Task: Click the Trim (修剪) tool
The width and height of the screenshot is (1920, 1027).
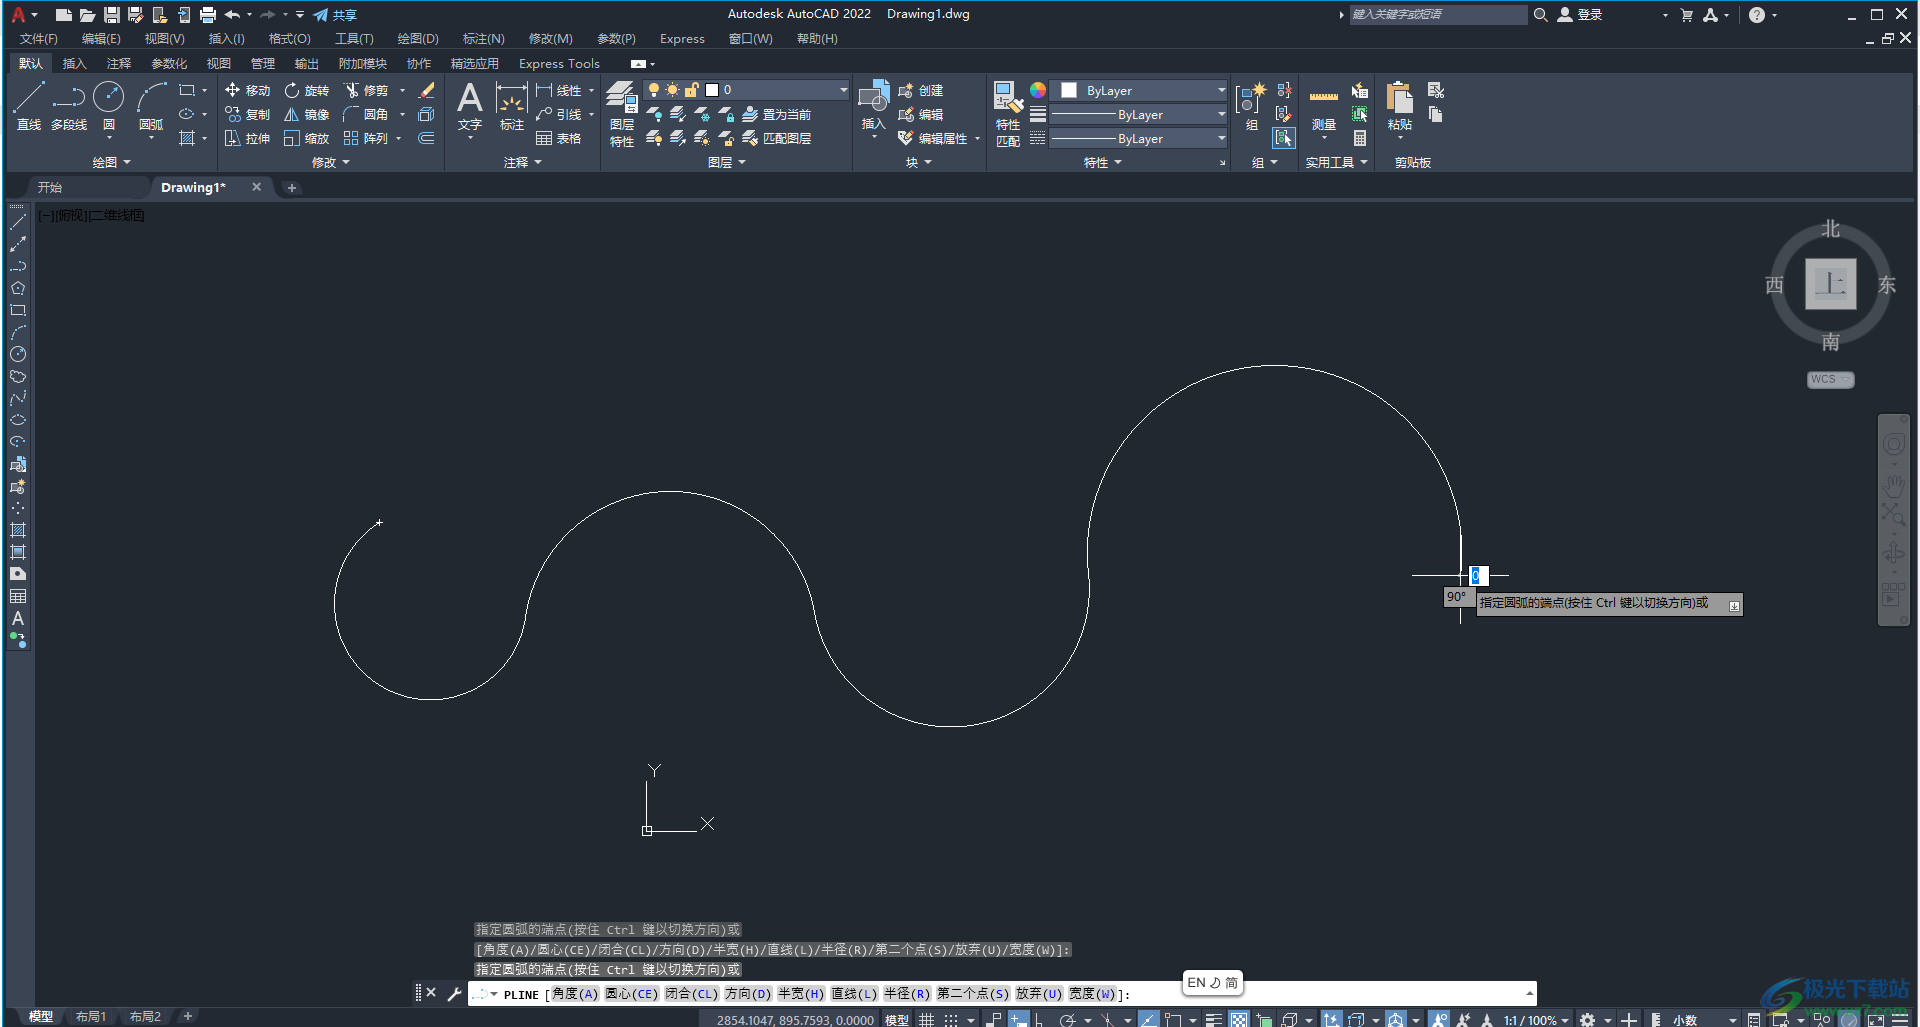Action: click(366, 90)
